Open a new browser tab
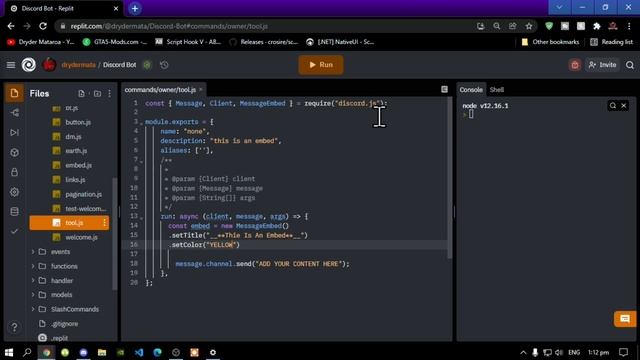The height and width of the screenshot is (360, 640). [x=135, y=8]
